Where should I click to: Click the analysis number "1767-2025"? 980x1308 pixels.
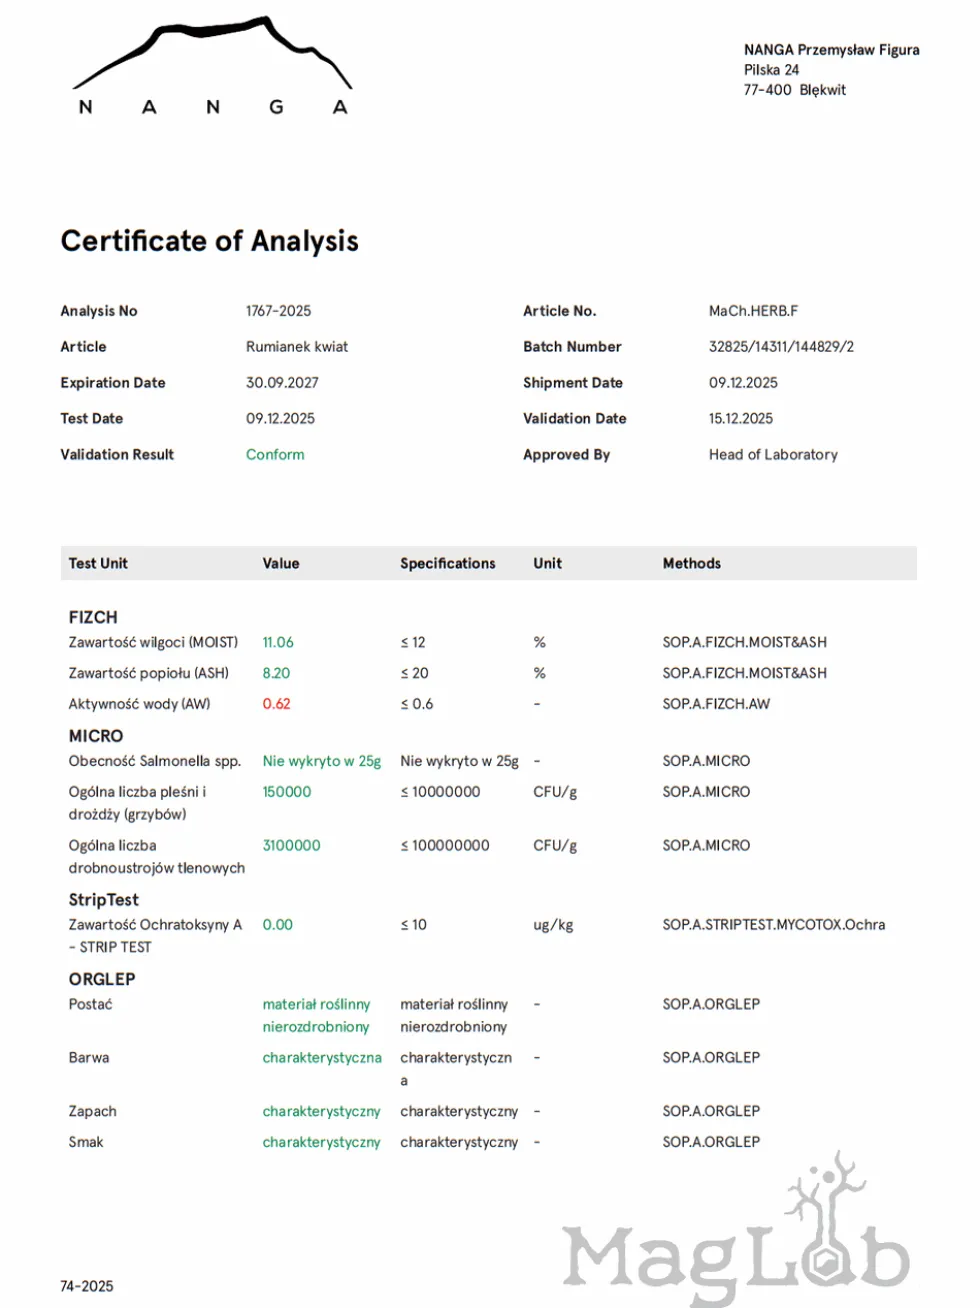(279, 311)
